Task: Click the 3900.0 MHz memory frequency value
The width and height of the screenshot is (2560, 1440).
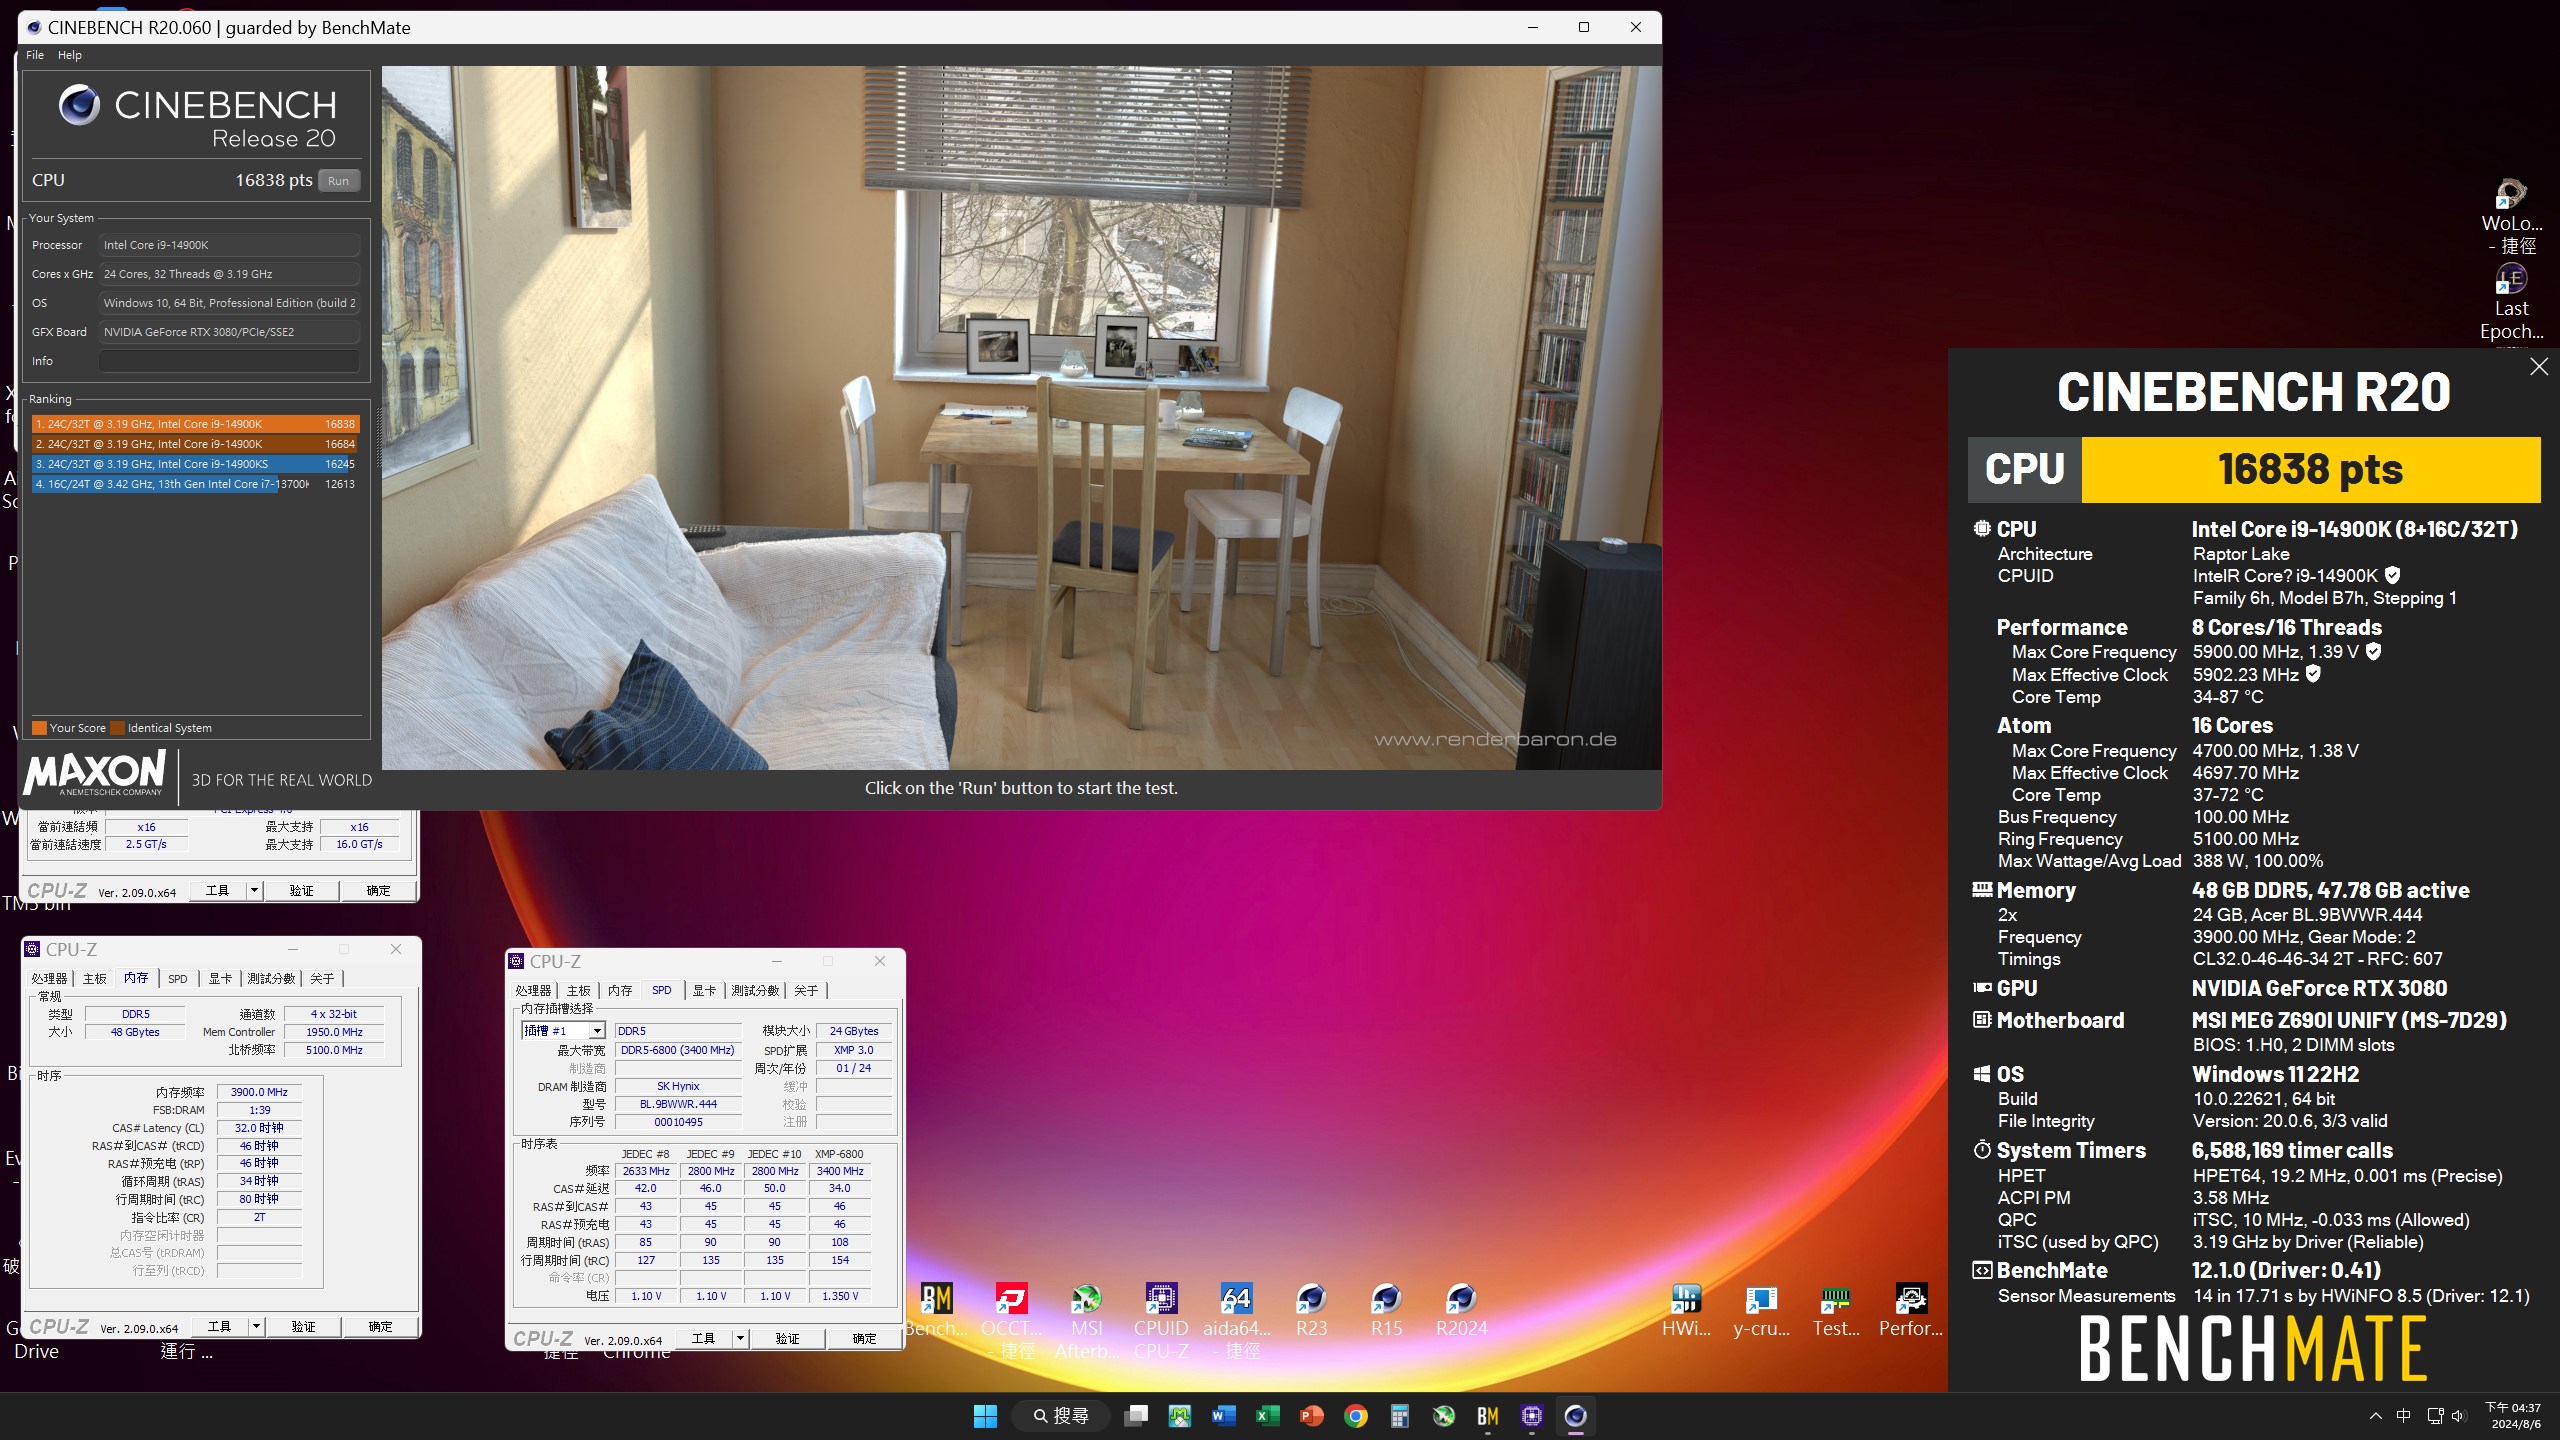Action: pyautogui.click(x=259, y=1092)
